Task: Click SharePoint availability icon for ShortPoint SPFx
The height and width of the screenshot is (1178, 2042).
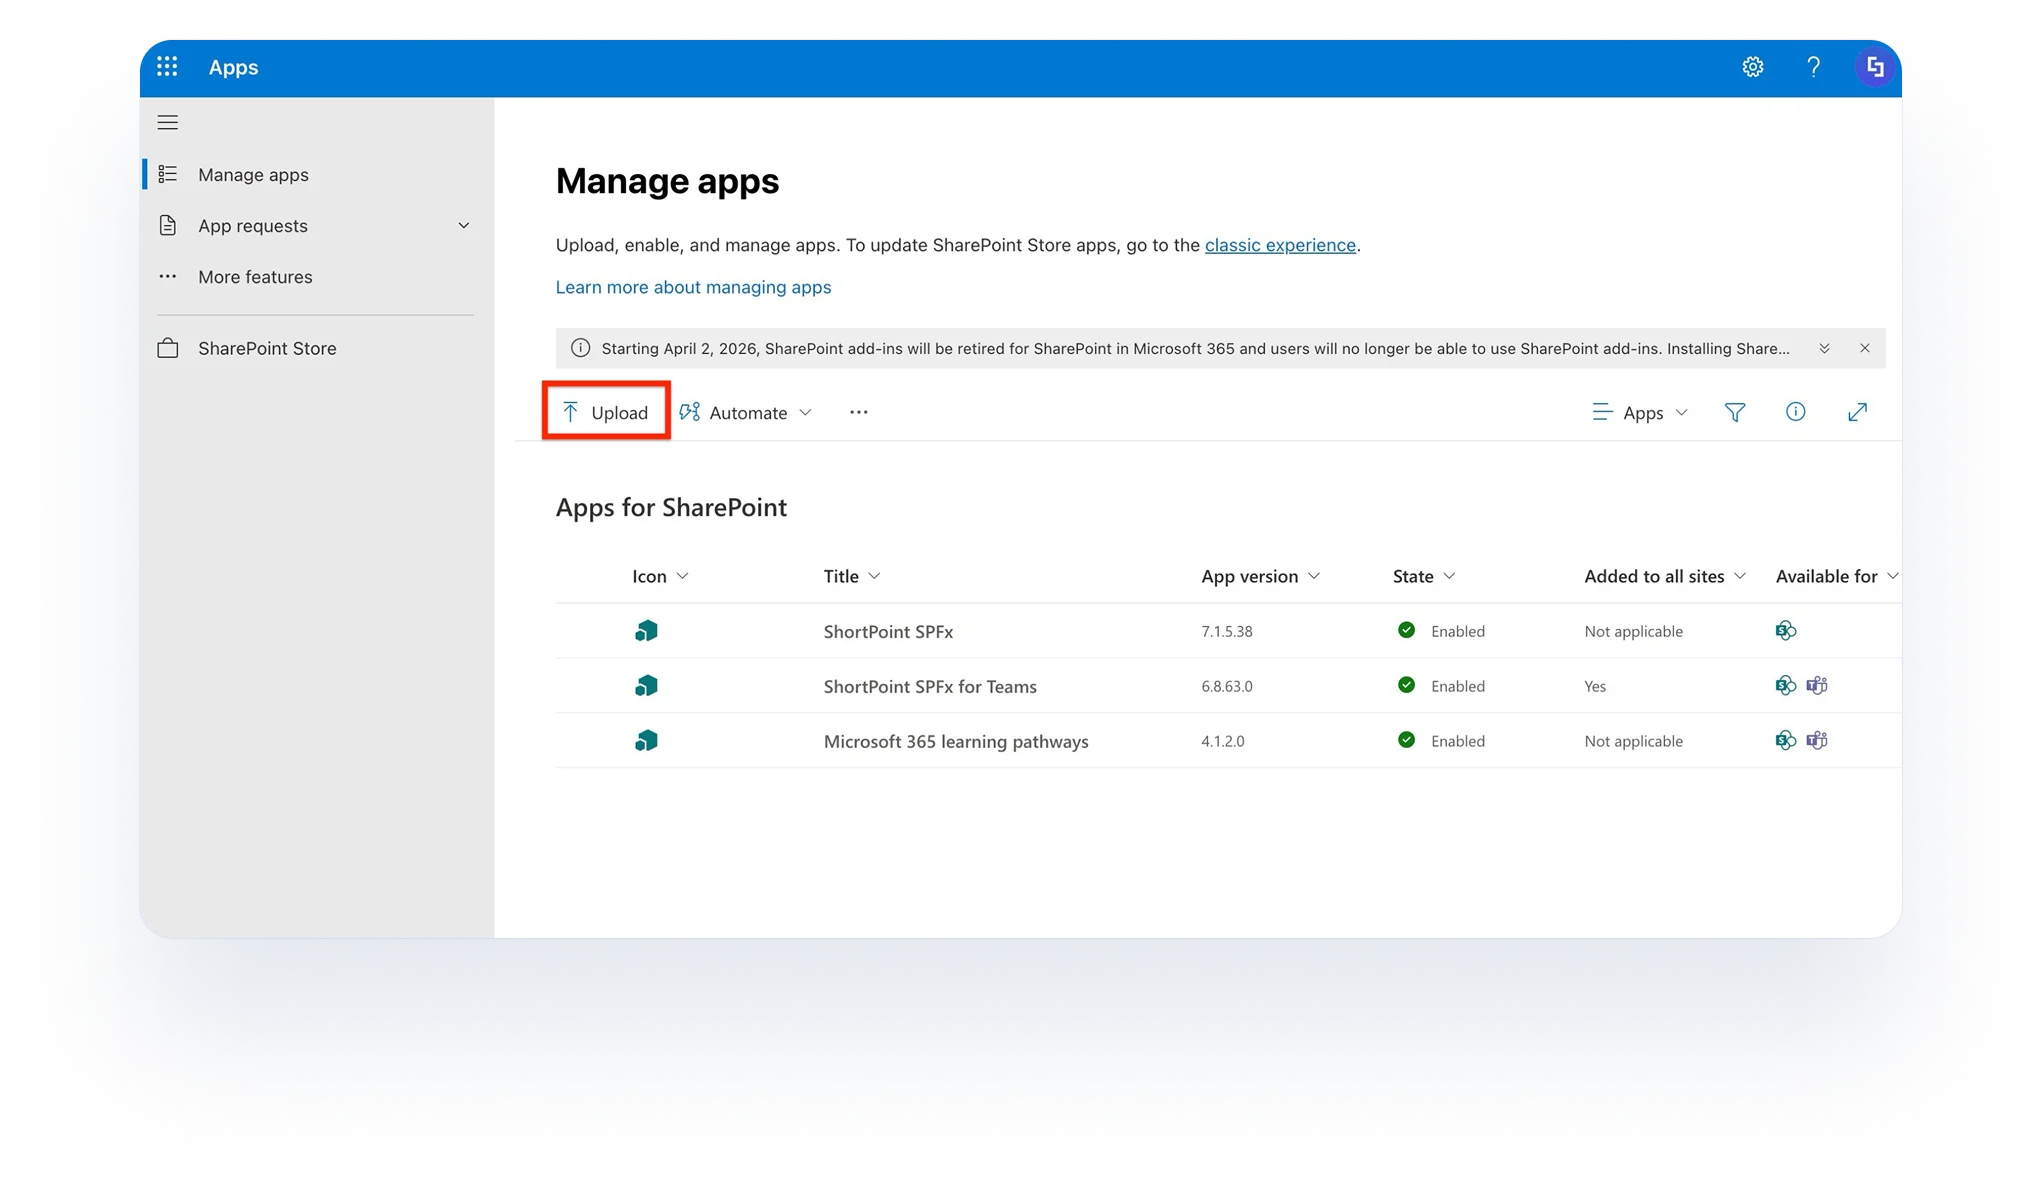Action: click(1786, 630)
